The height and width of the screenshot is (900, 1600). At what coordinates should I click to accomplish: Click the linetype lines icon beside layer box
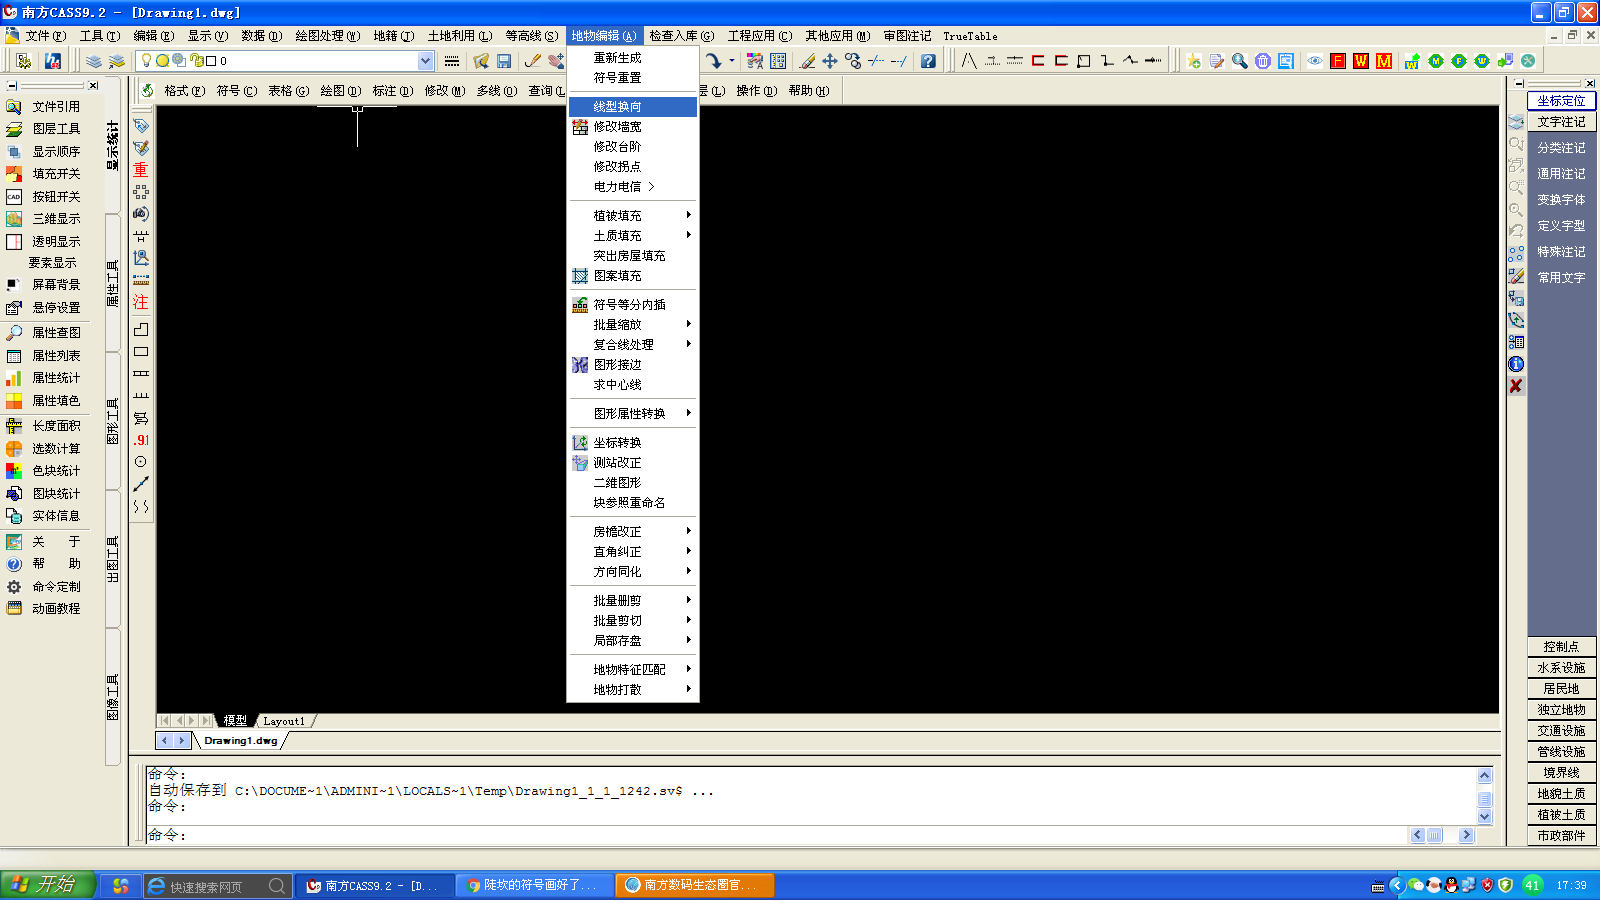click(x=452, y=61)
